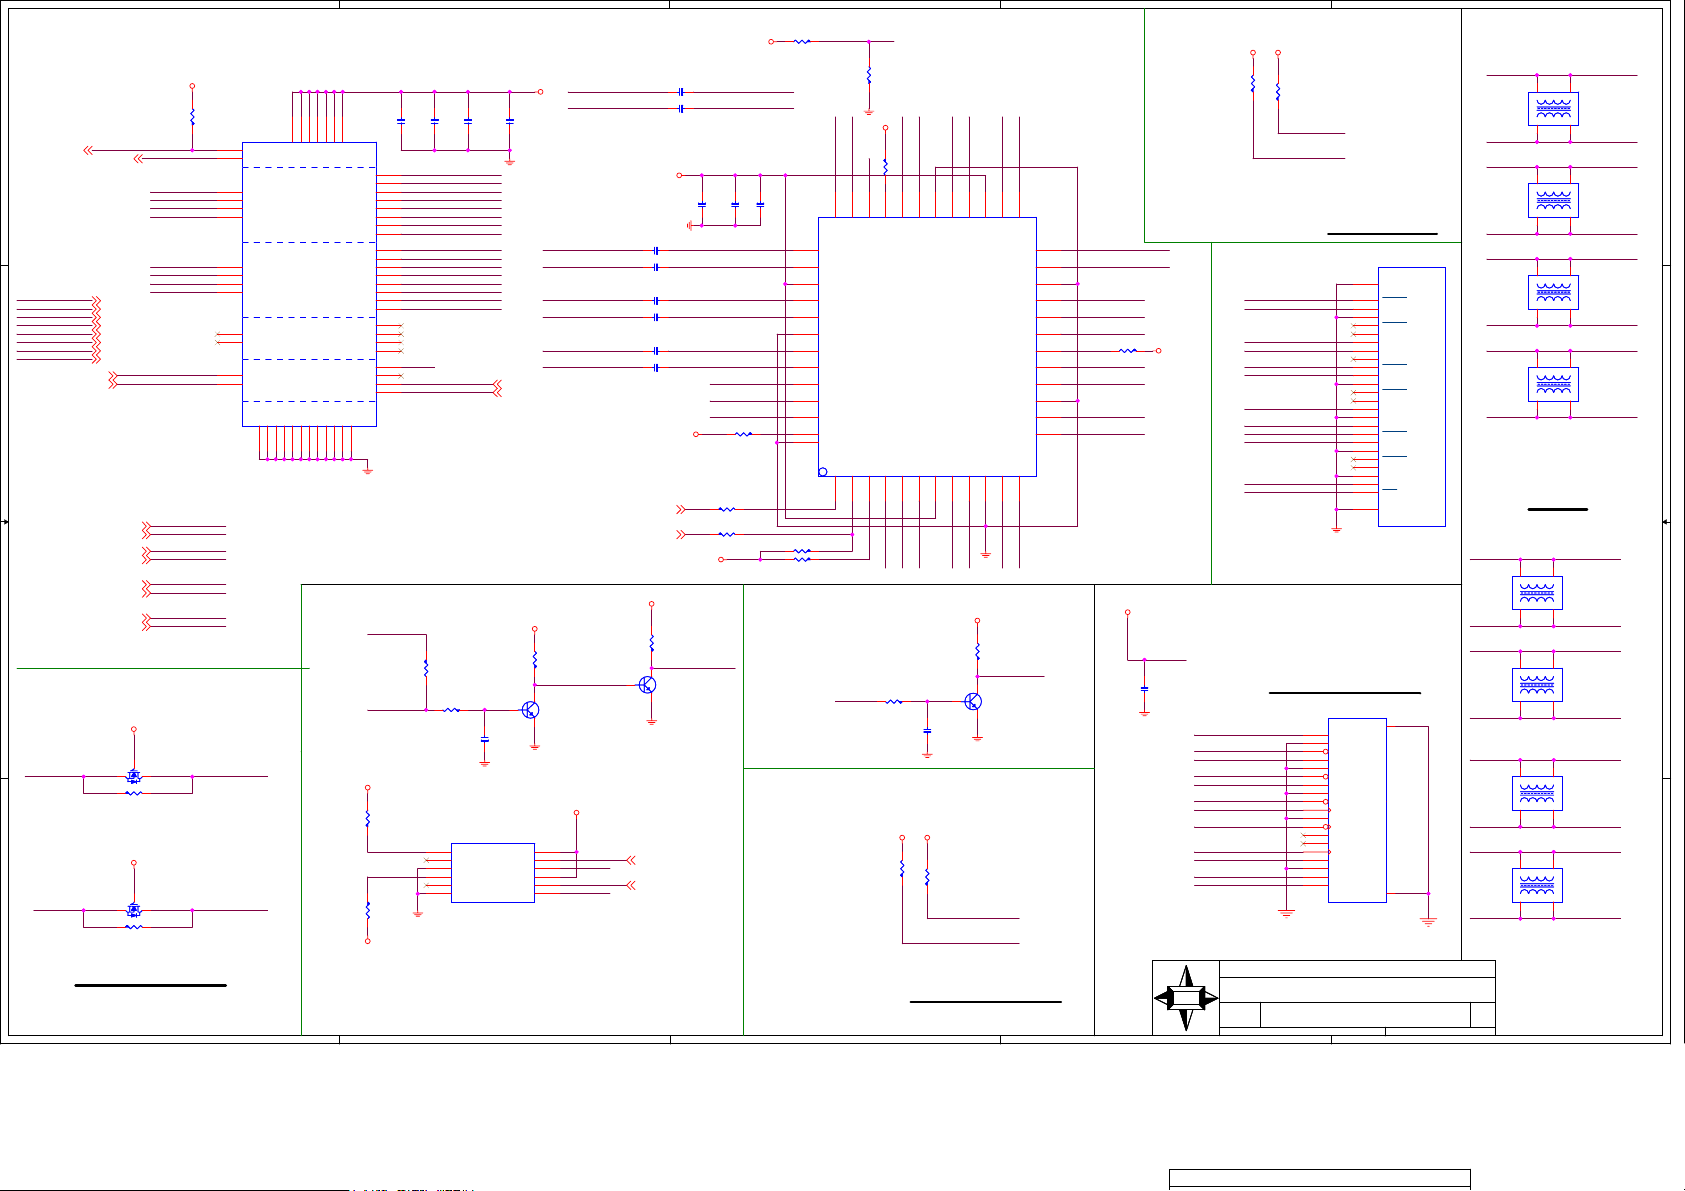Select the upper protection device symbol at bottom-left
The height and width of the screenshot is (1191, 1685).
[134, 776]
